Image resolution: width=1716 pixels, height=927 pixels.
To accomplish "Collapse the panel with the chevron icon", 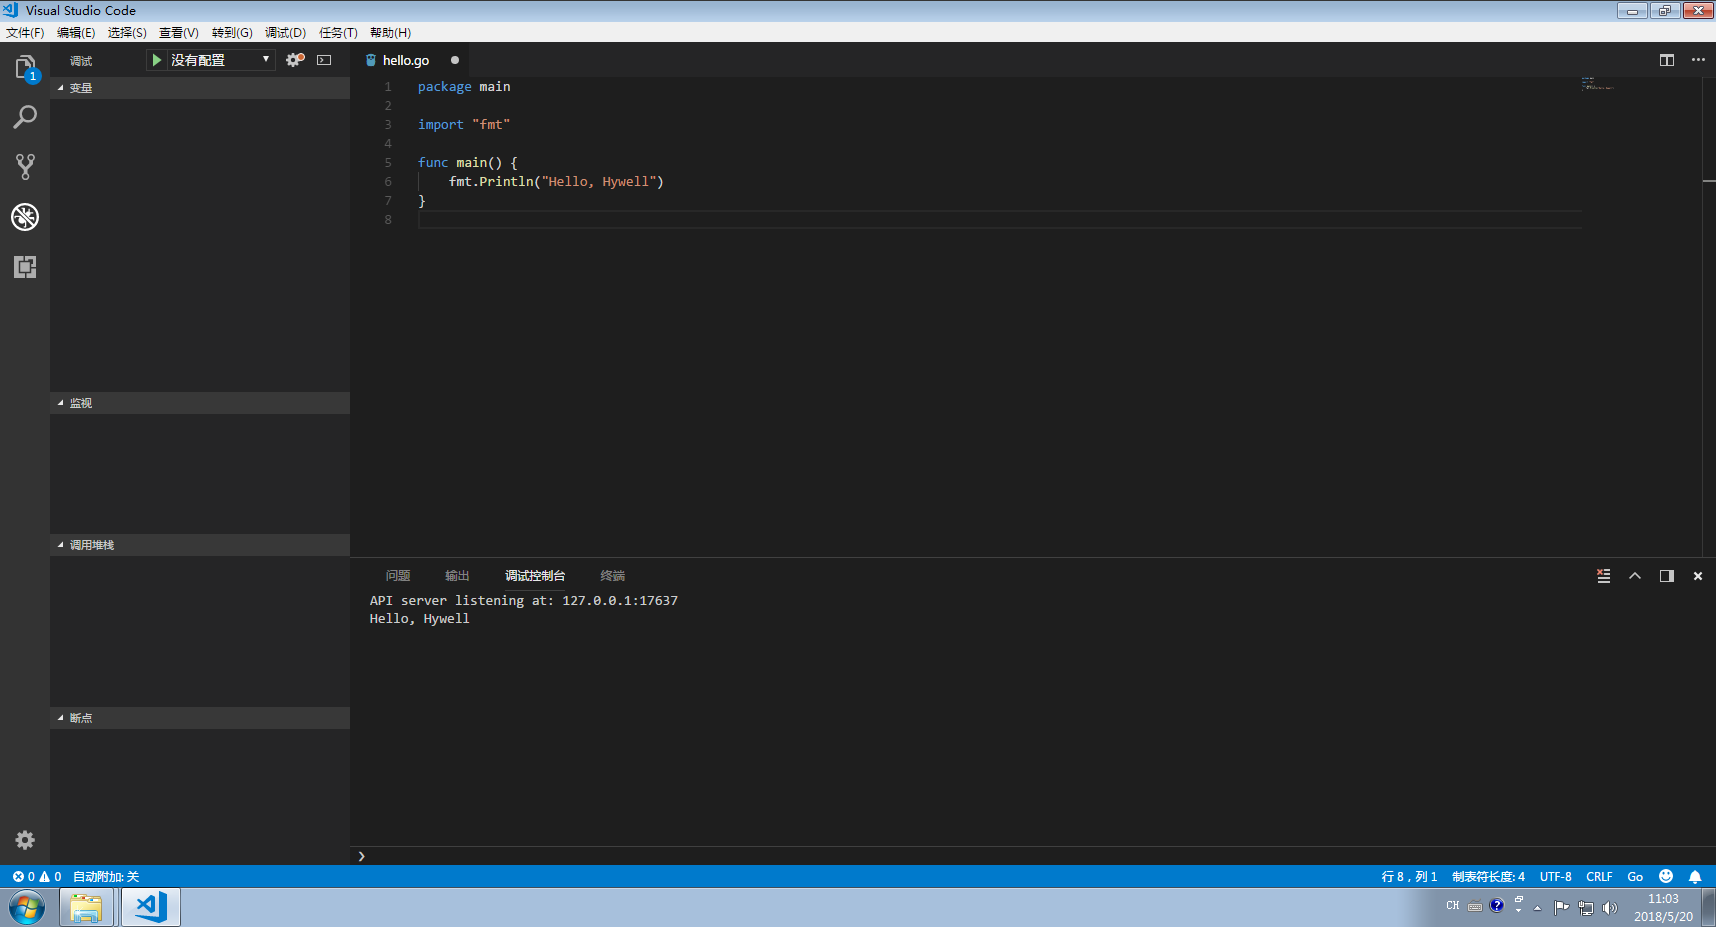I will (x=1635, y=576).
